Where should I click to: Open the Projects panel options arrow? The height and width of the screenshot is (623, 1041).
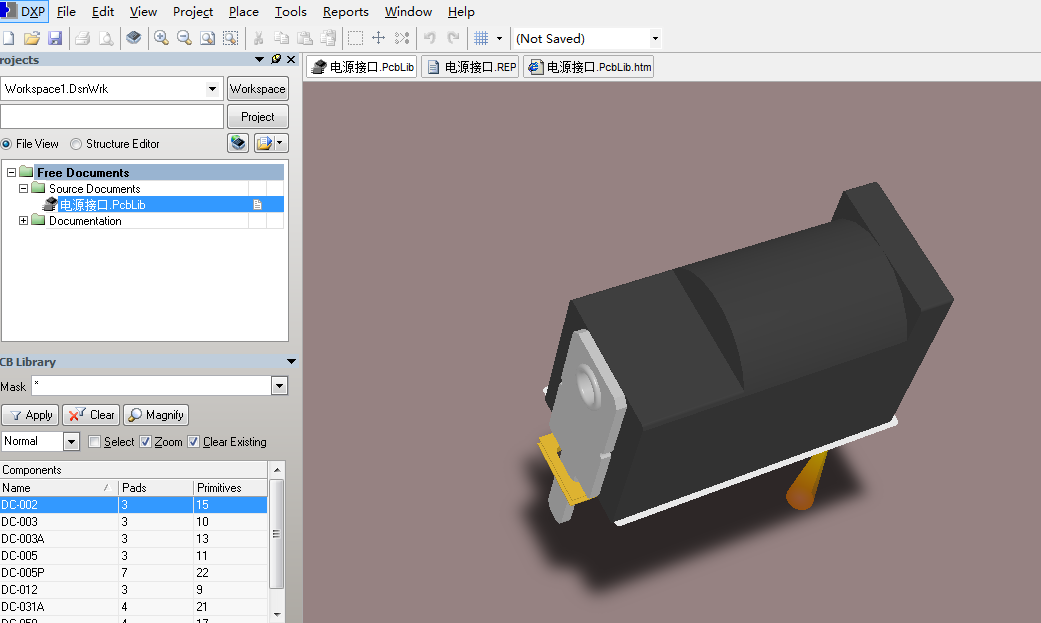[260, 59]
